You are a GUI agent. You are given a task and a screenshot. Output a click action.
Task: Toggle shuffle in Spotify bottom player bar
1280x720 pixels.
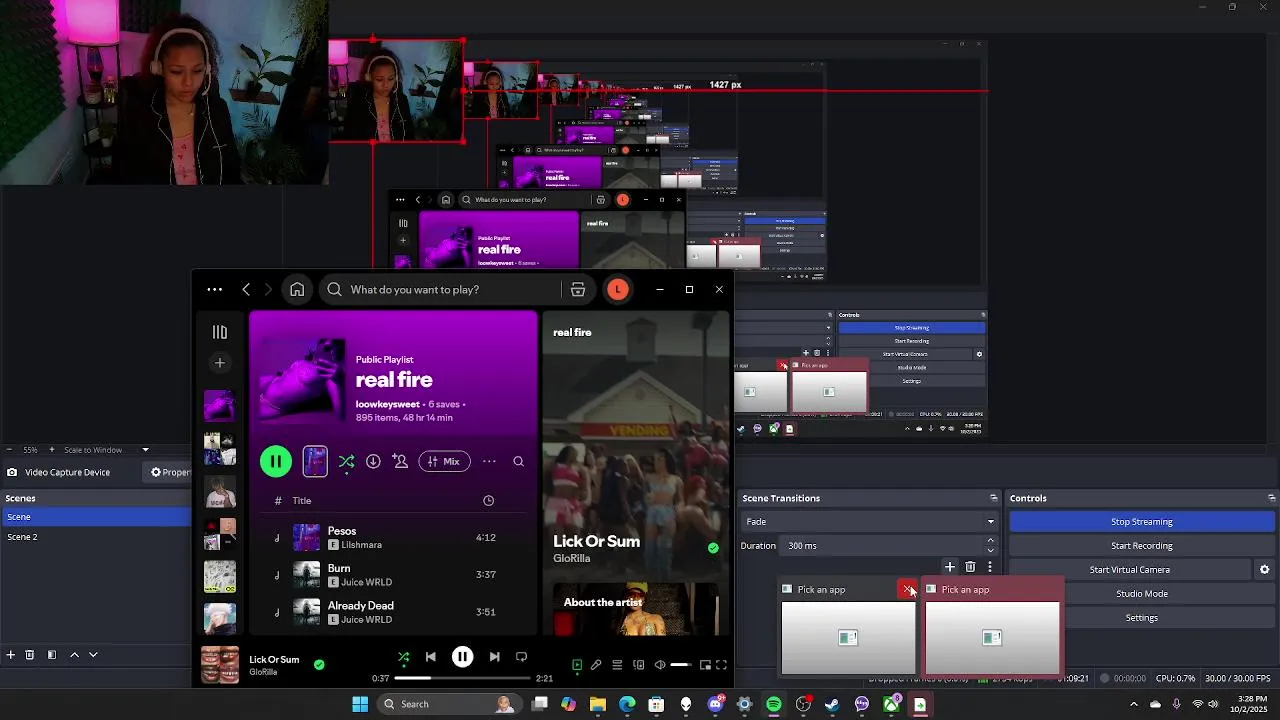coord(404,657)
